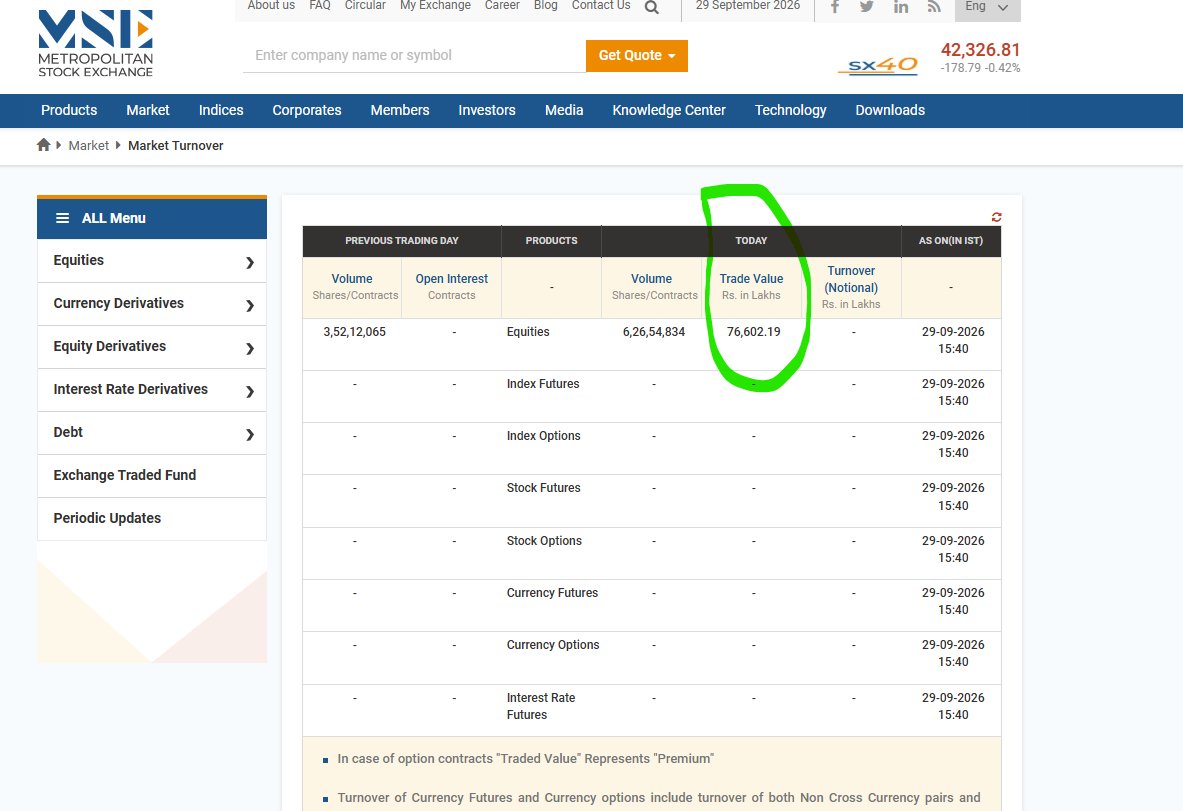1183x811 pixels.
Task: Open the FAQ link
Action: point(320,5)
